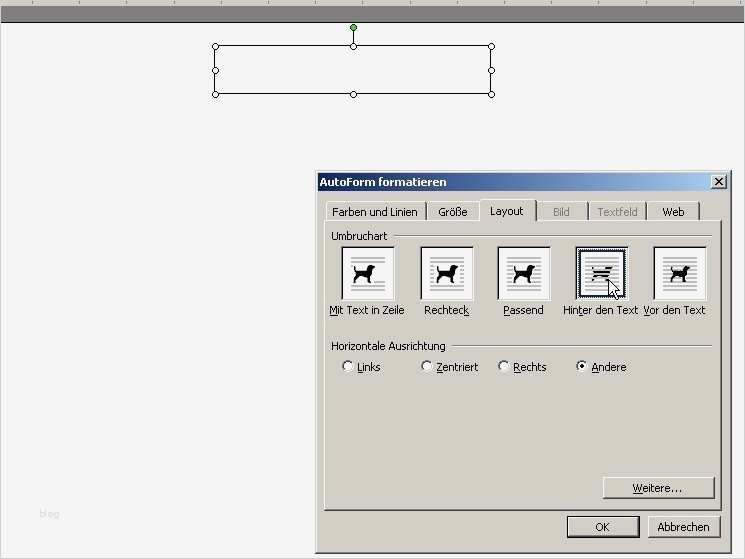Pick the Passend wrapping style icon

tap(524, 274)
